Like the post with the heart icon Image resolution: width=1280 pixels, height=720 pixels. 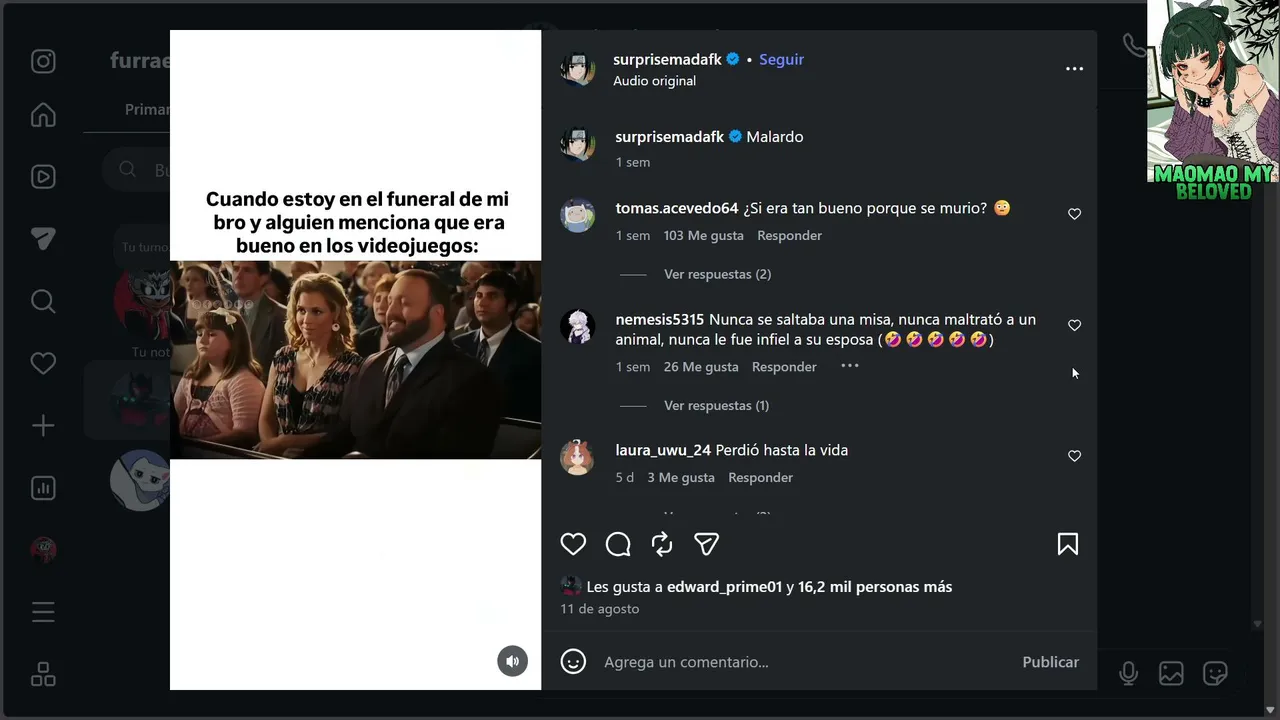(573, 544)
